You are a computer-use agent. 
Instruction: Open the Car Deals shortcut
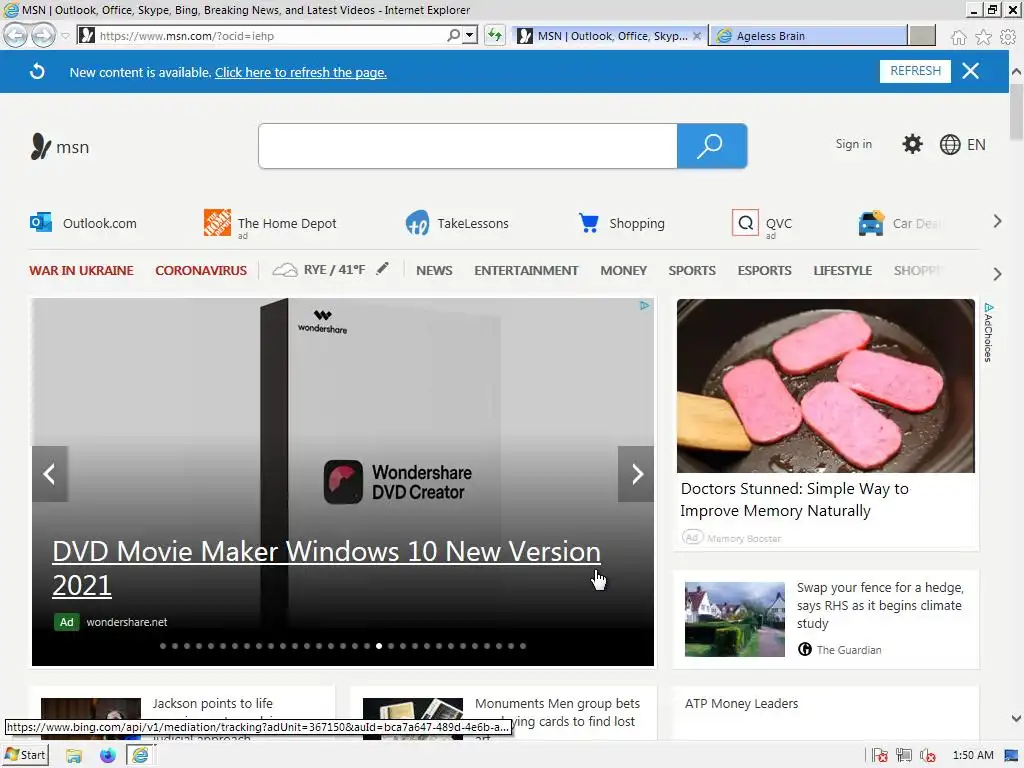pos(901,223)
